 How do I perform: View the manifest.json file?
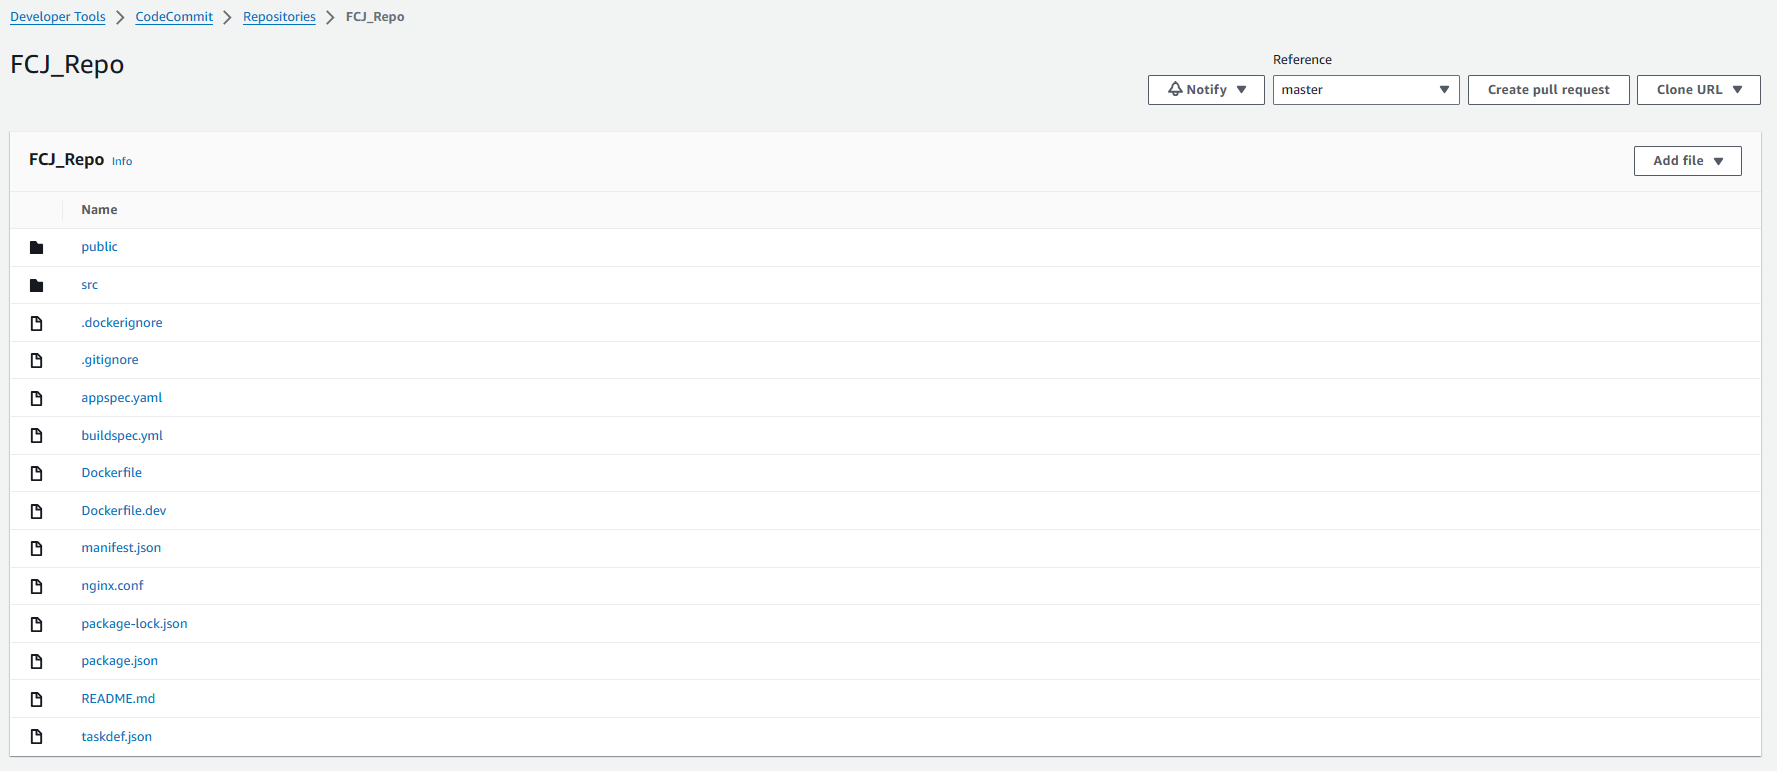click(x=121, y=548)
